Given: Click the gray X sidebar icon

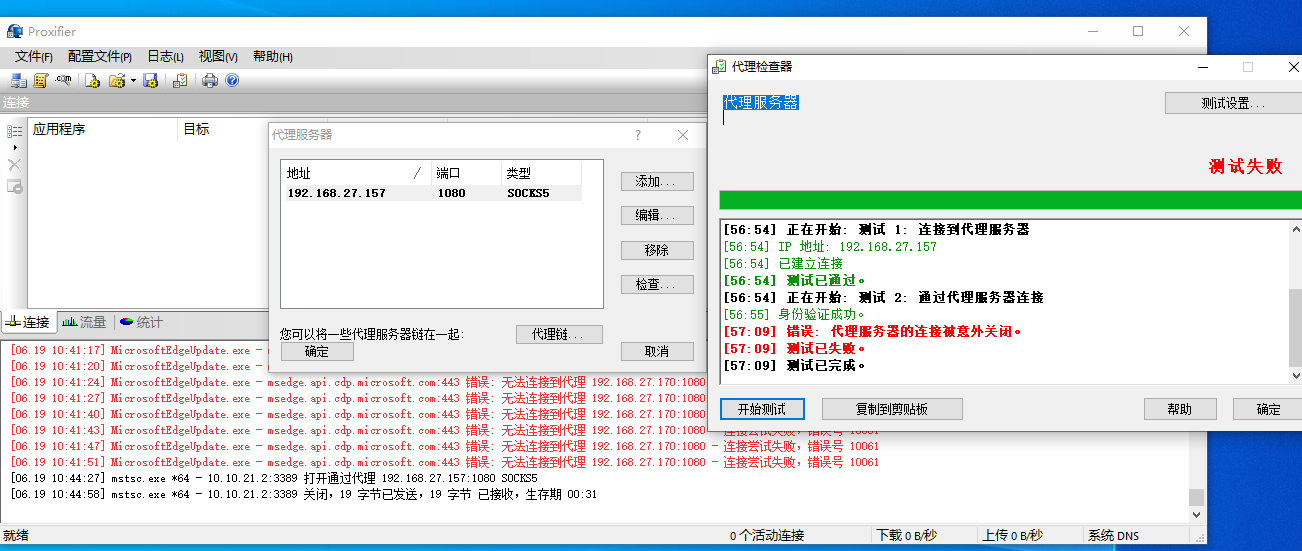Looking at the screenshot, I should tap(14, 164).
